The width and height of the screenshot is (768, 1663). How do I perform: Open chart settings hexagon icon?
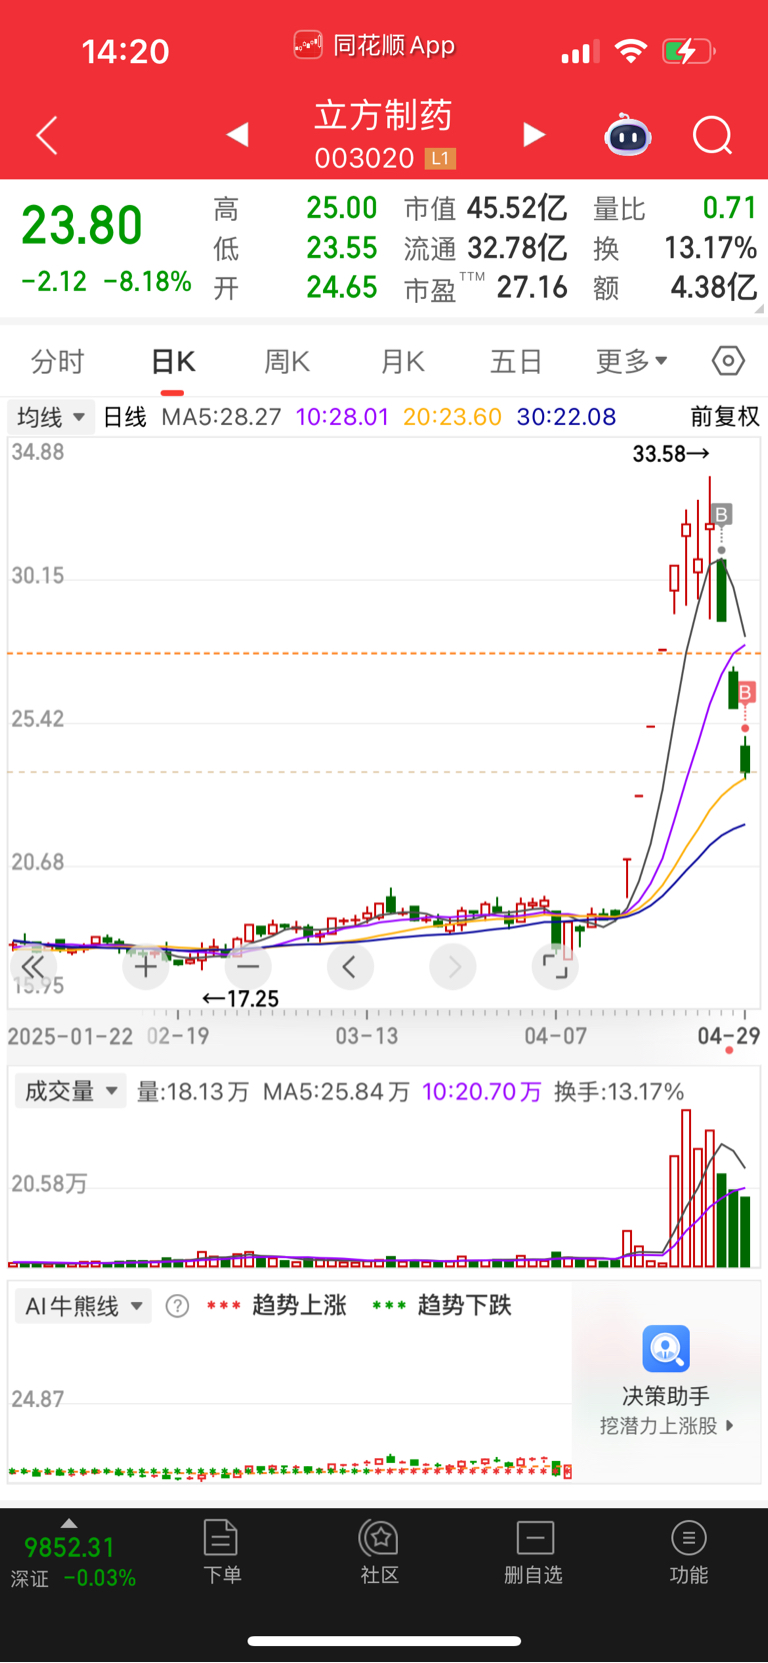[x=728, y=360]
